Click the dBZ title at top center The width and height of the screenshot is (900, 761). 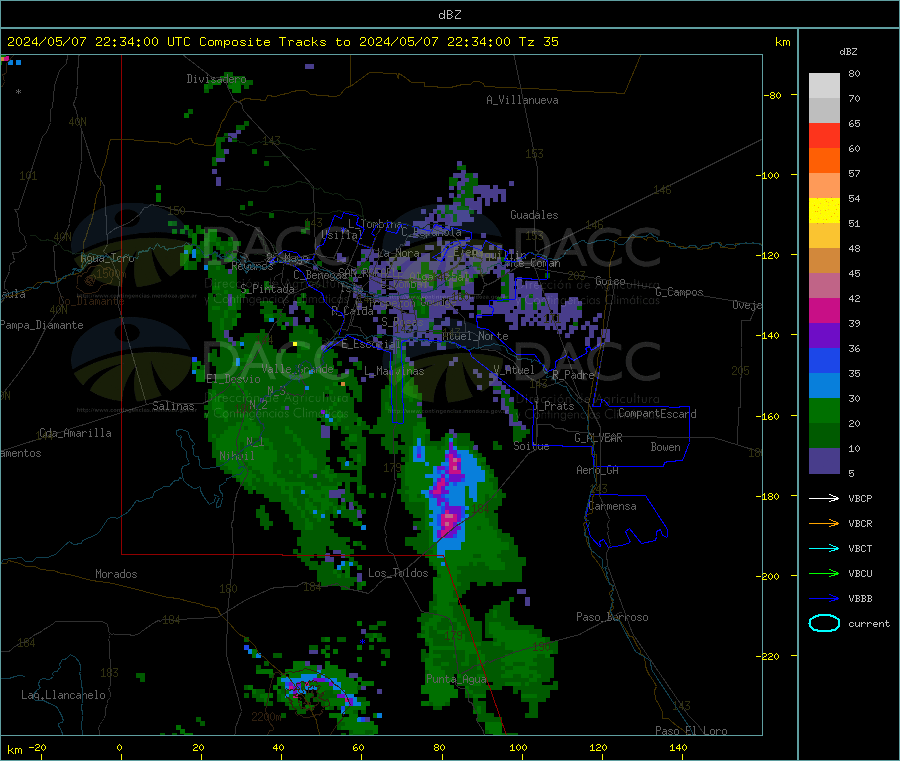click(449, 14)
